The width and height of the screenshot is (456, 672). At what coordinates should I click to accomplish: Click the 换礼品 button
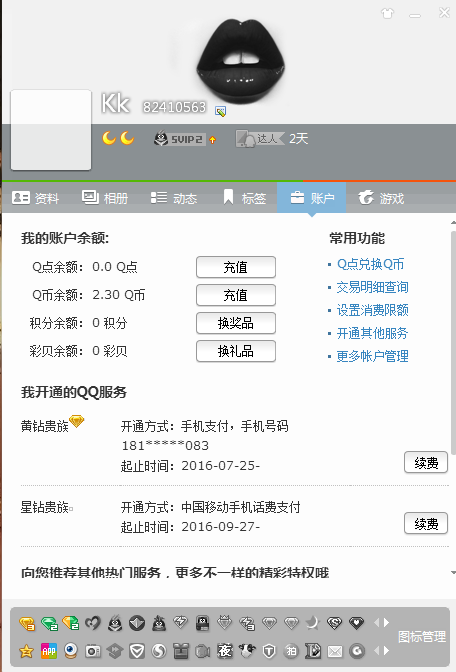coord(236,351)
